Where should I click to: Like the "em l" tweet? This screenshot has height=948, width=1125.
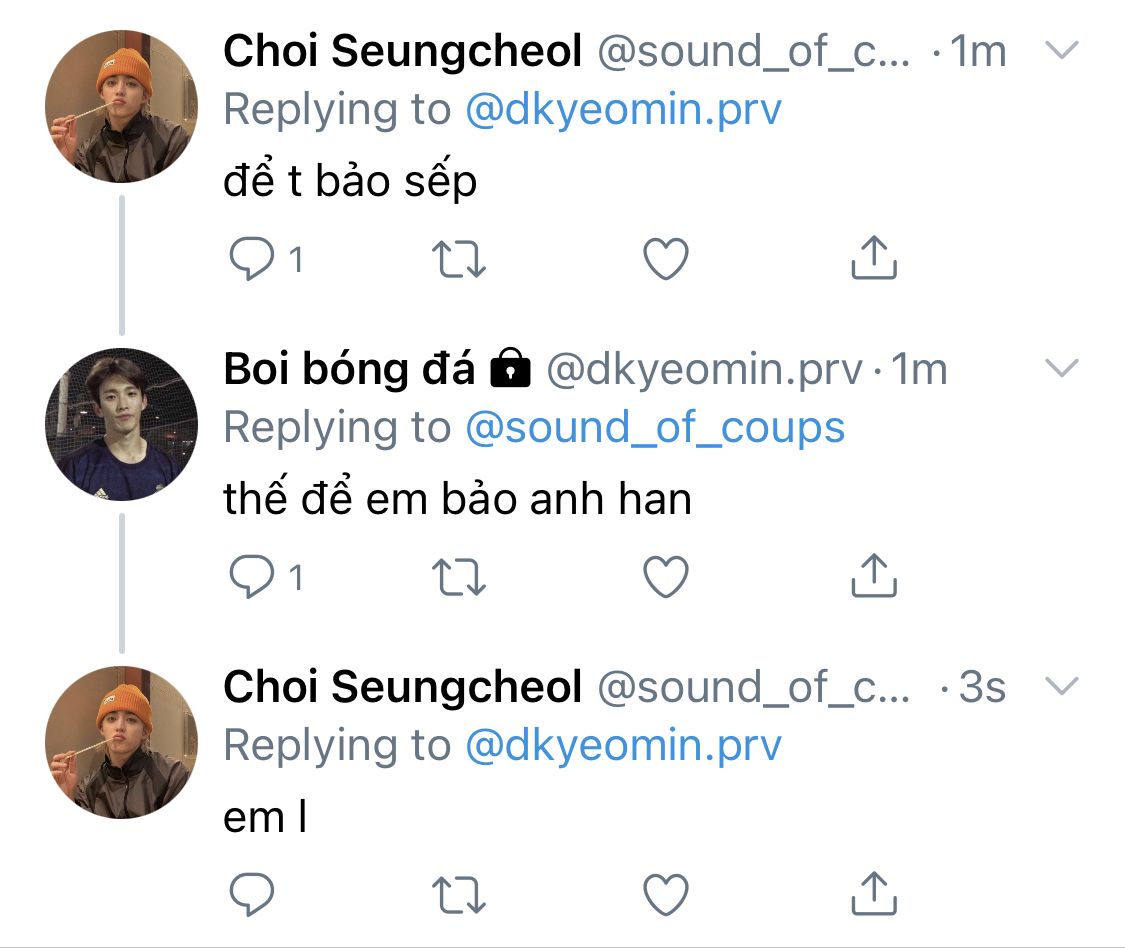[x=665, y=893]
